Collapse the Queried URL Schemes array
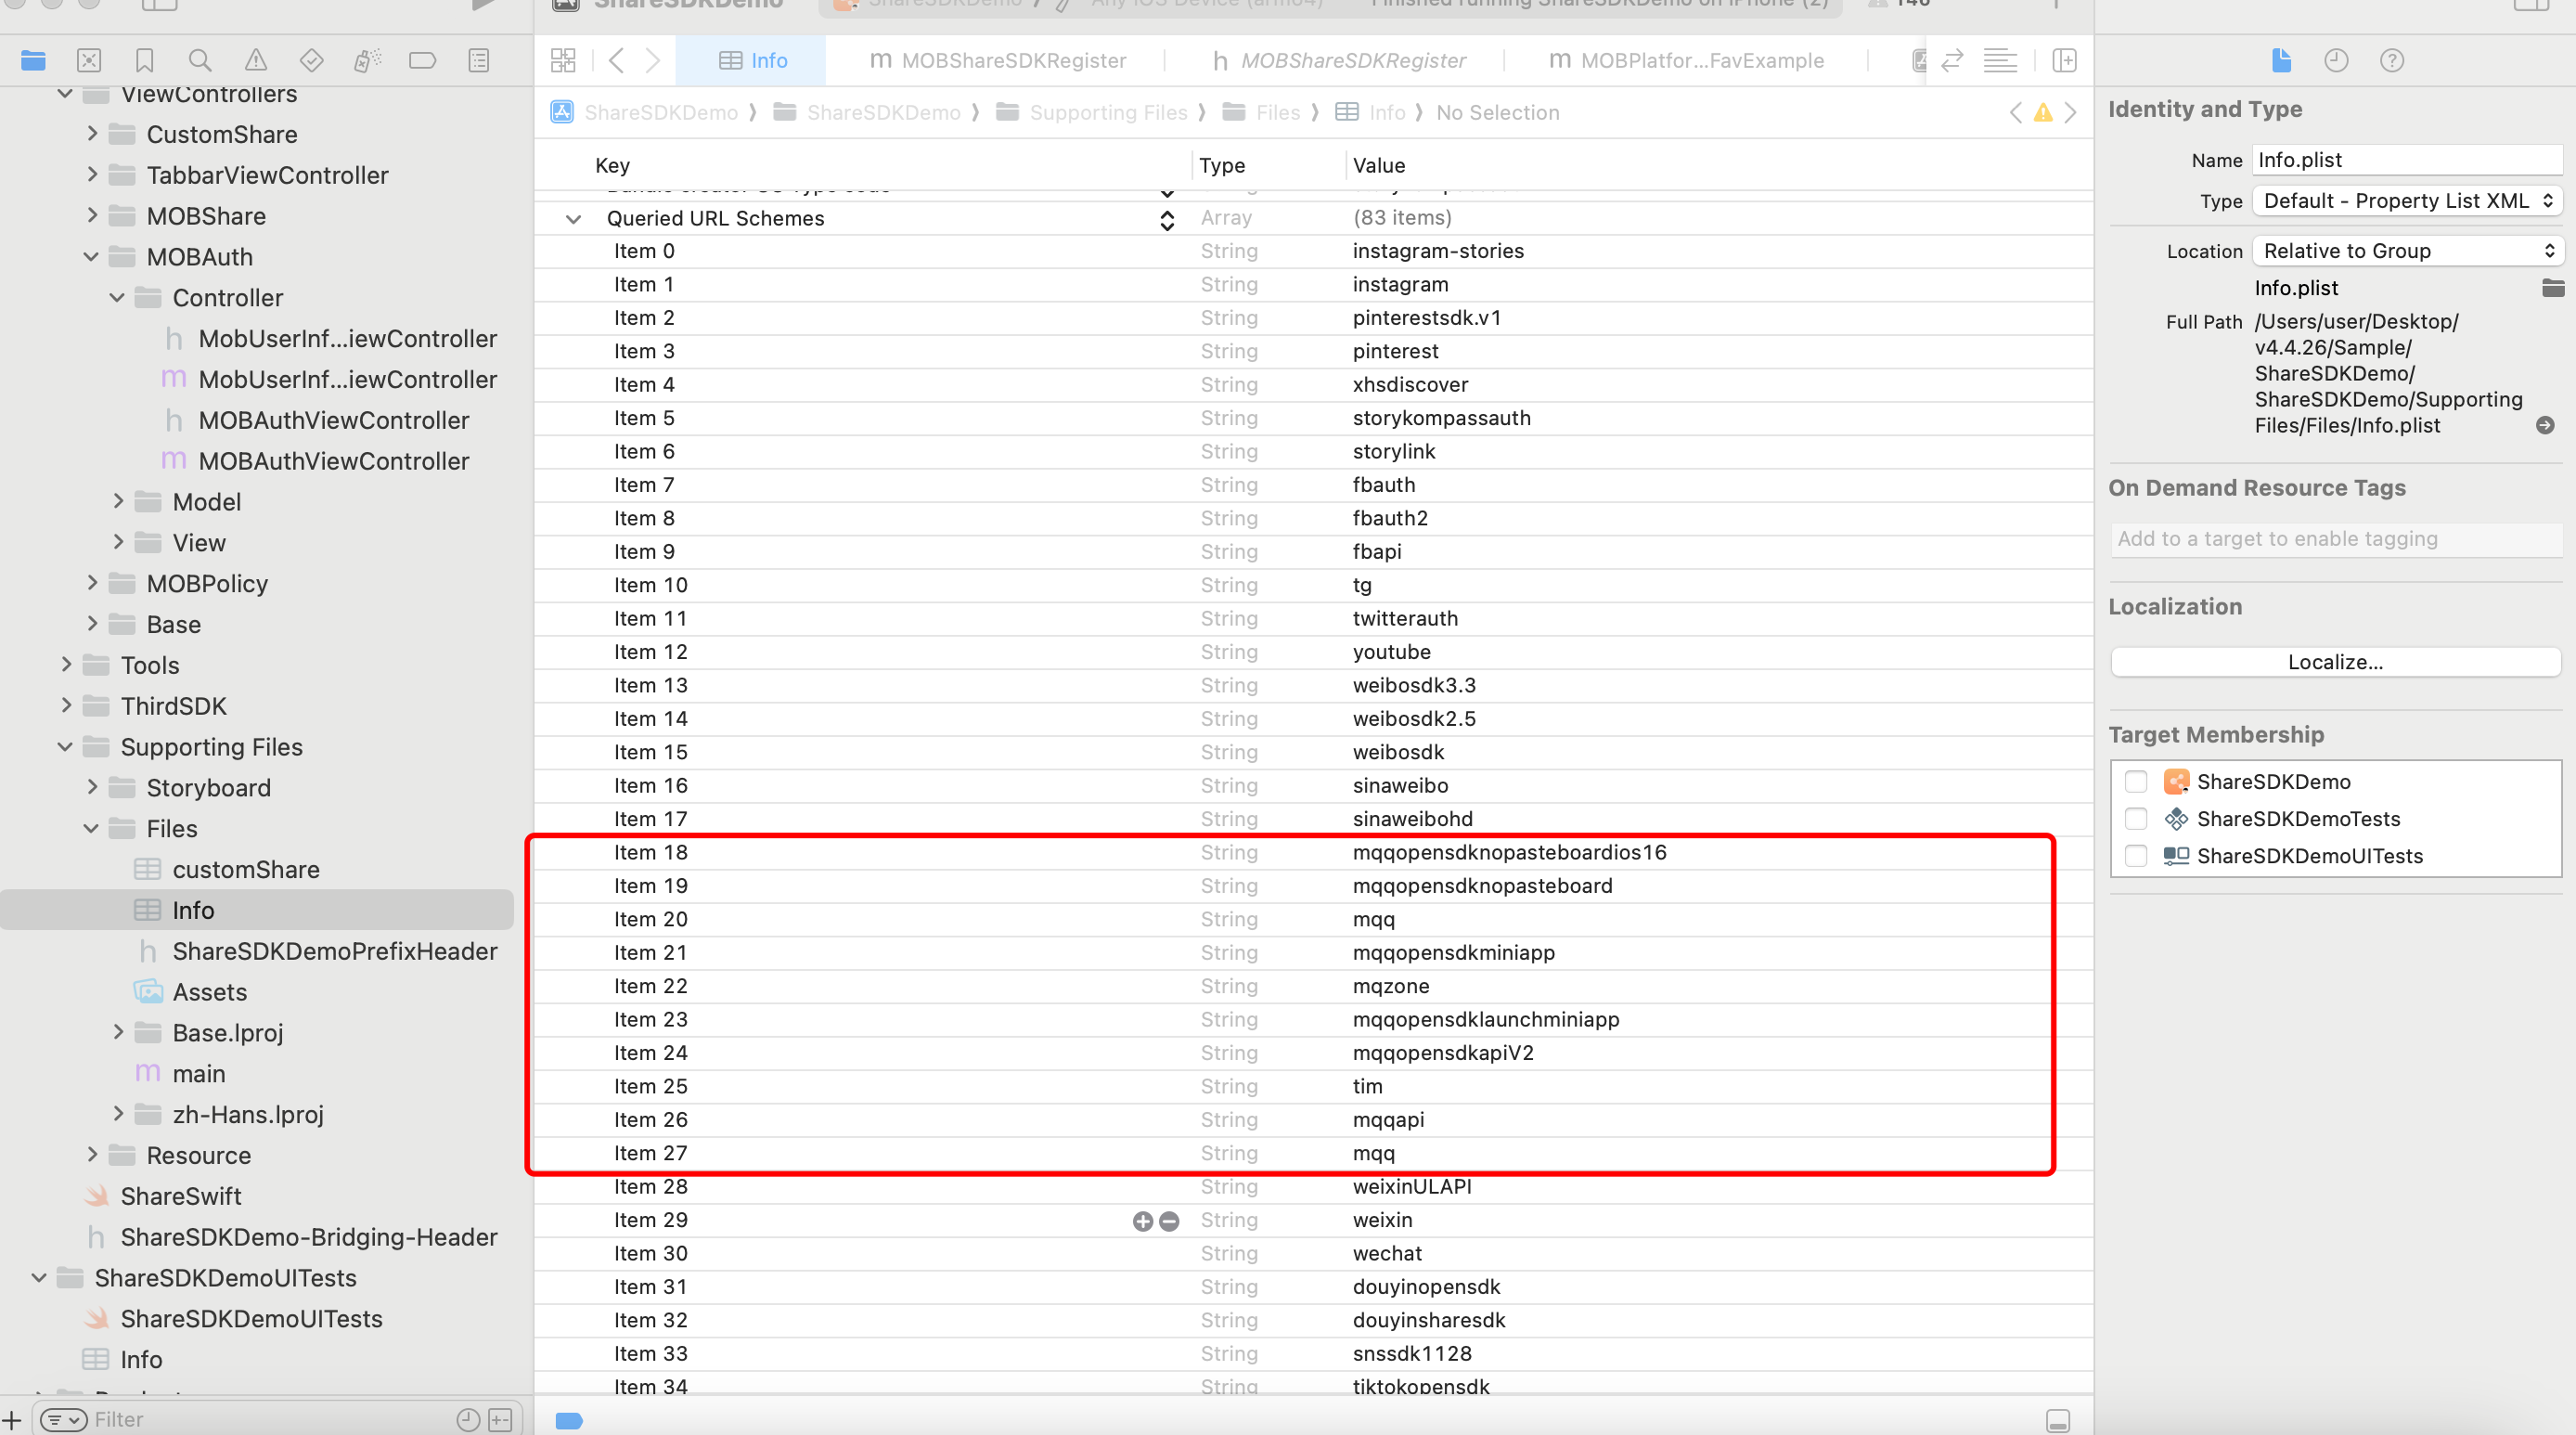This screenshot has height=1435, width=2576. 573,218
